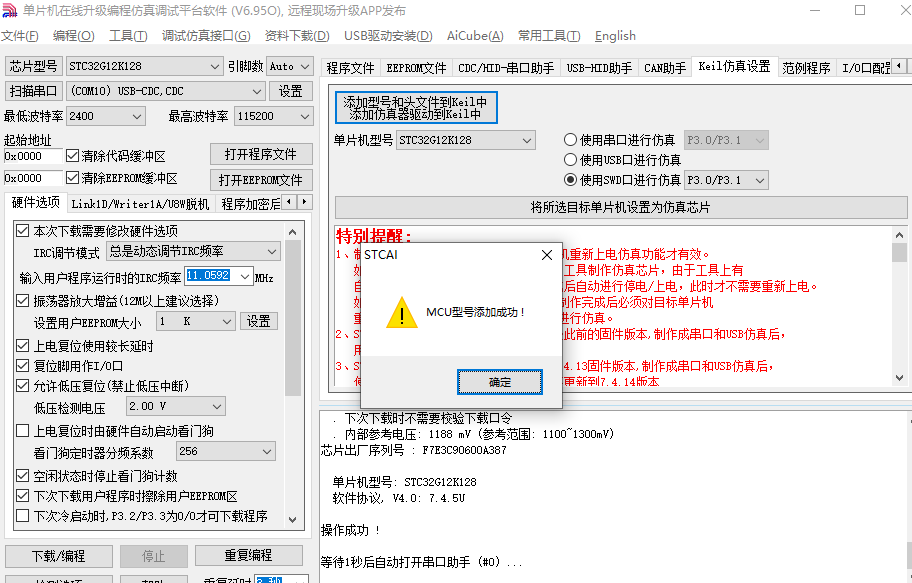
Task: Click 打开程序文件 button
Action: pyautogui.click(x=261, y=154)
